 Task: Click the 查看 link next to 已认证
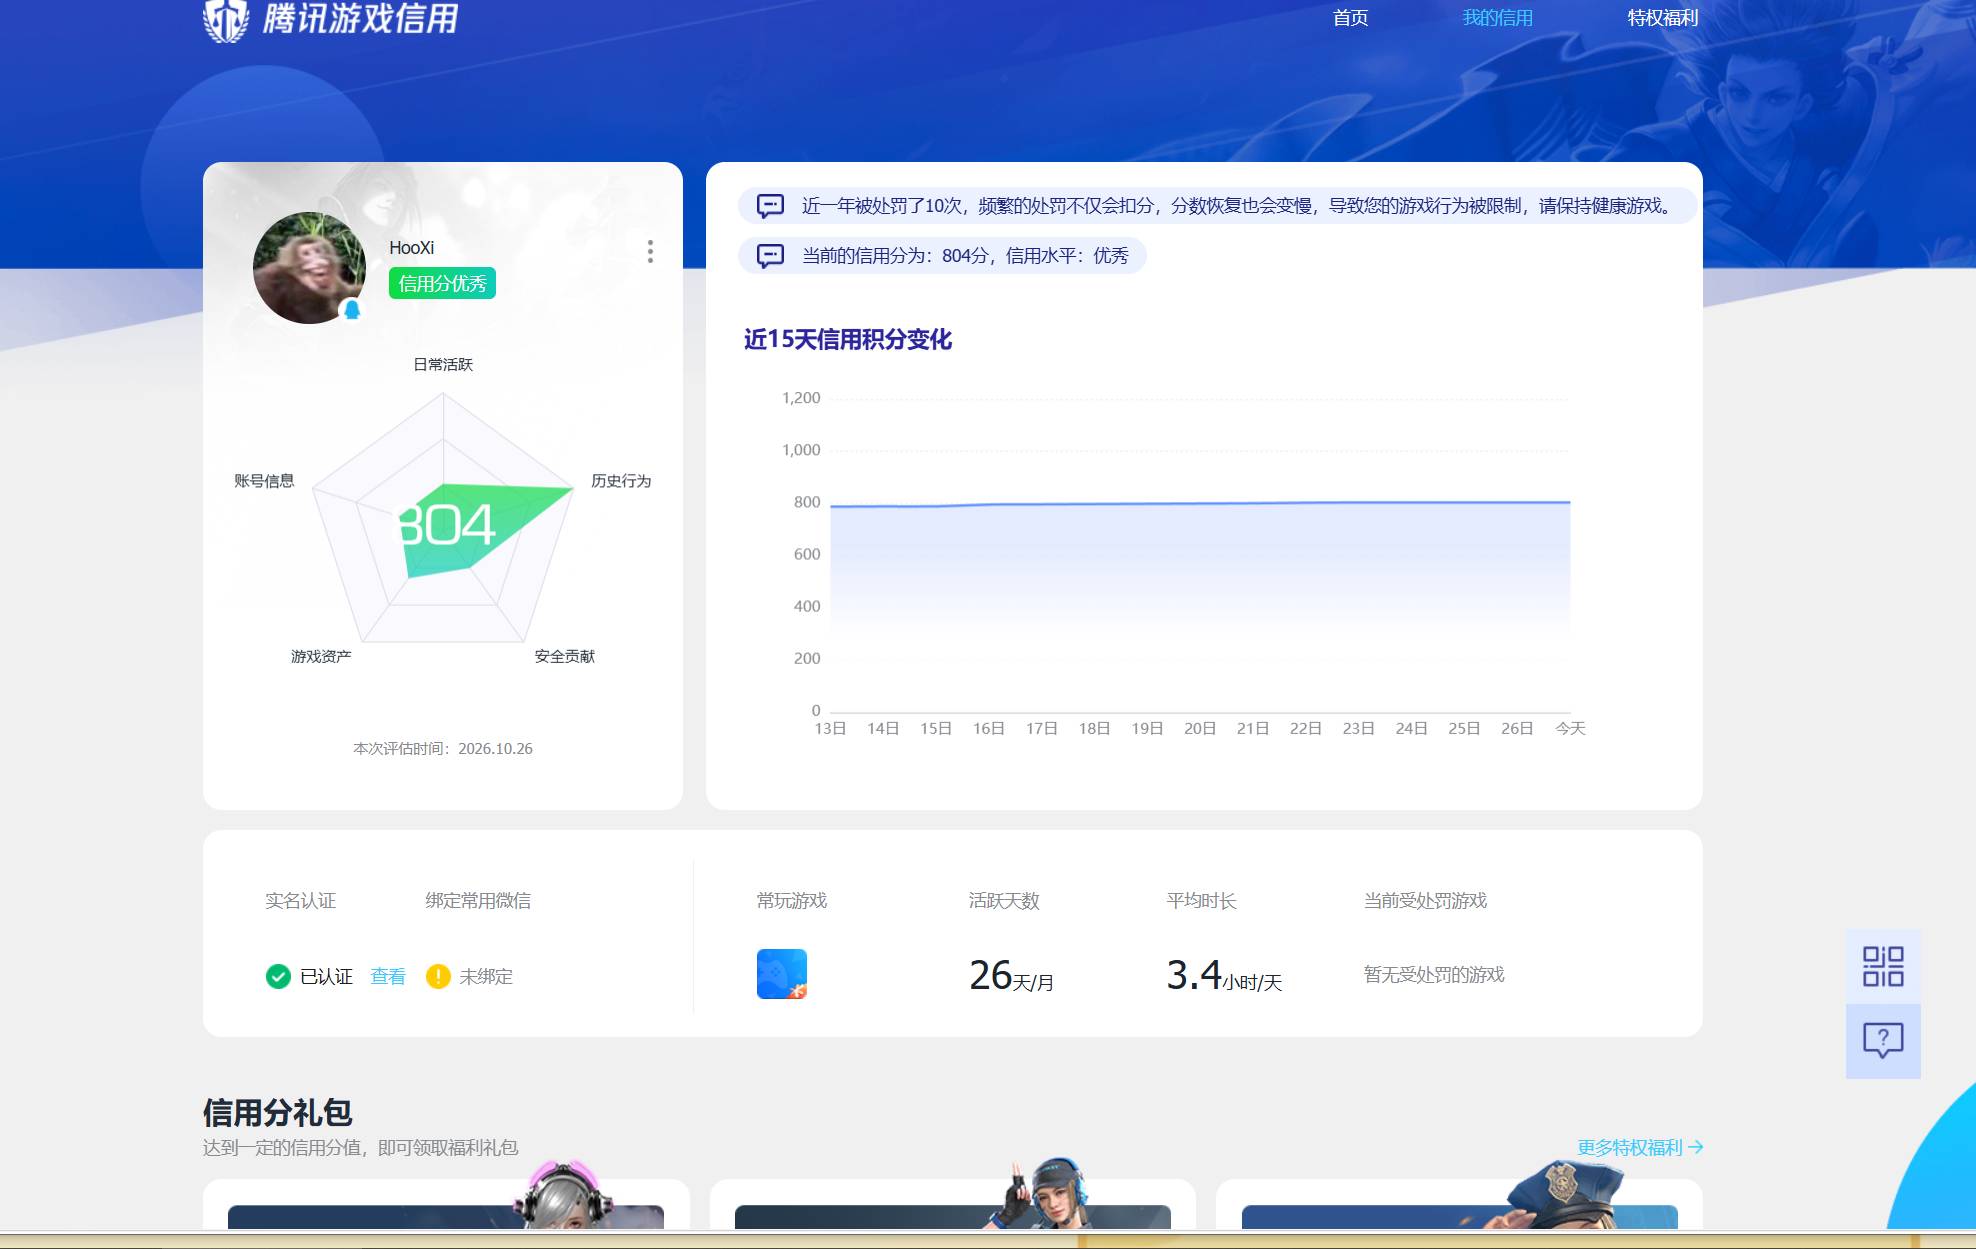click(x=388, y=976)
